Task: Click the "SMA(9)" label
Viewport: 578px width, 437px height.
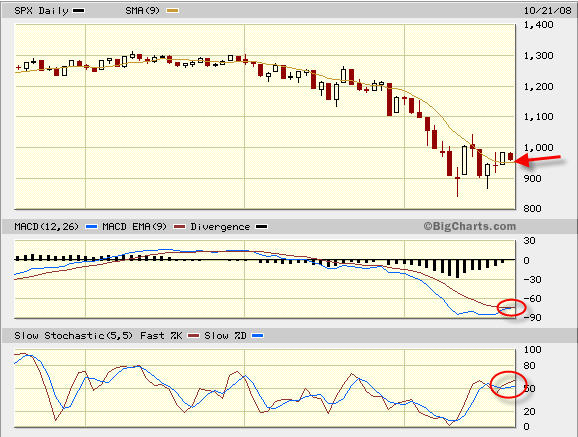Action: click(x=143, y=11)
